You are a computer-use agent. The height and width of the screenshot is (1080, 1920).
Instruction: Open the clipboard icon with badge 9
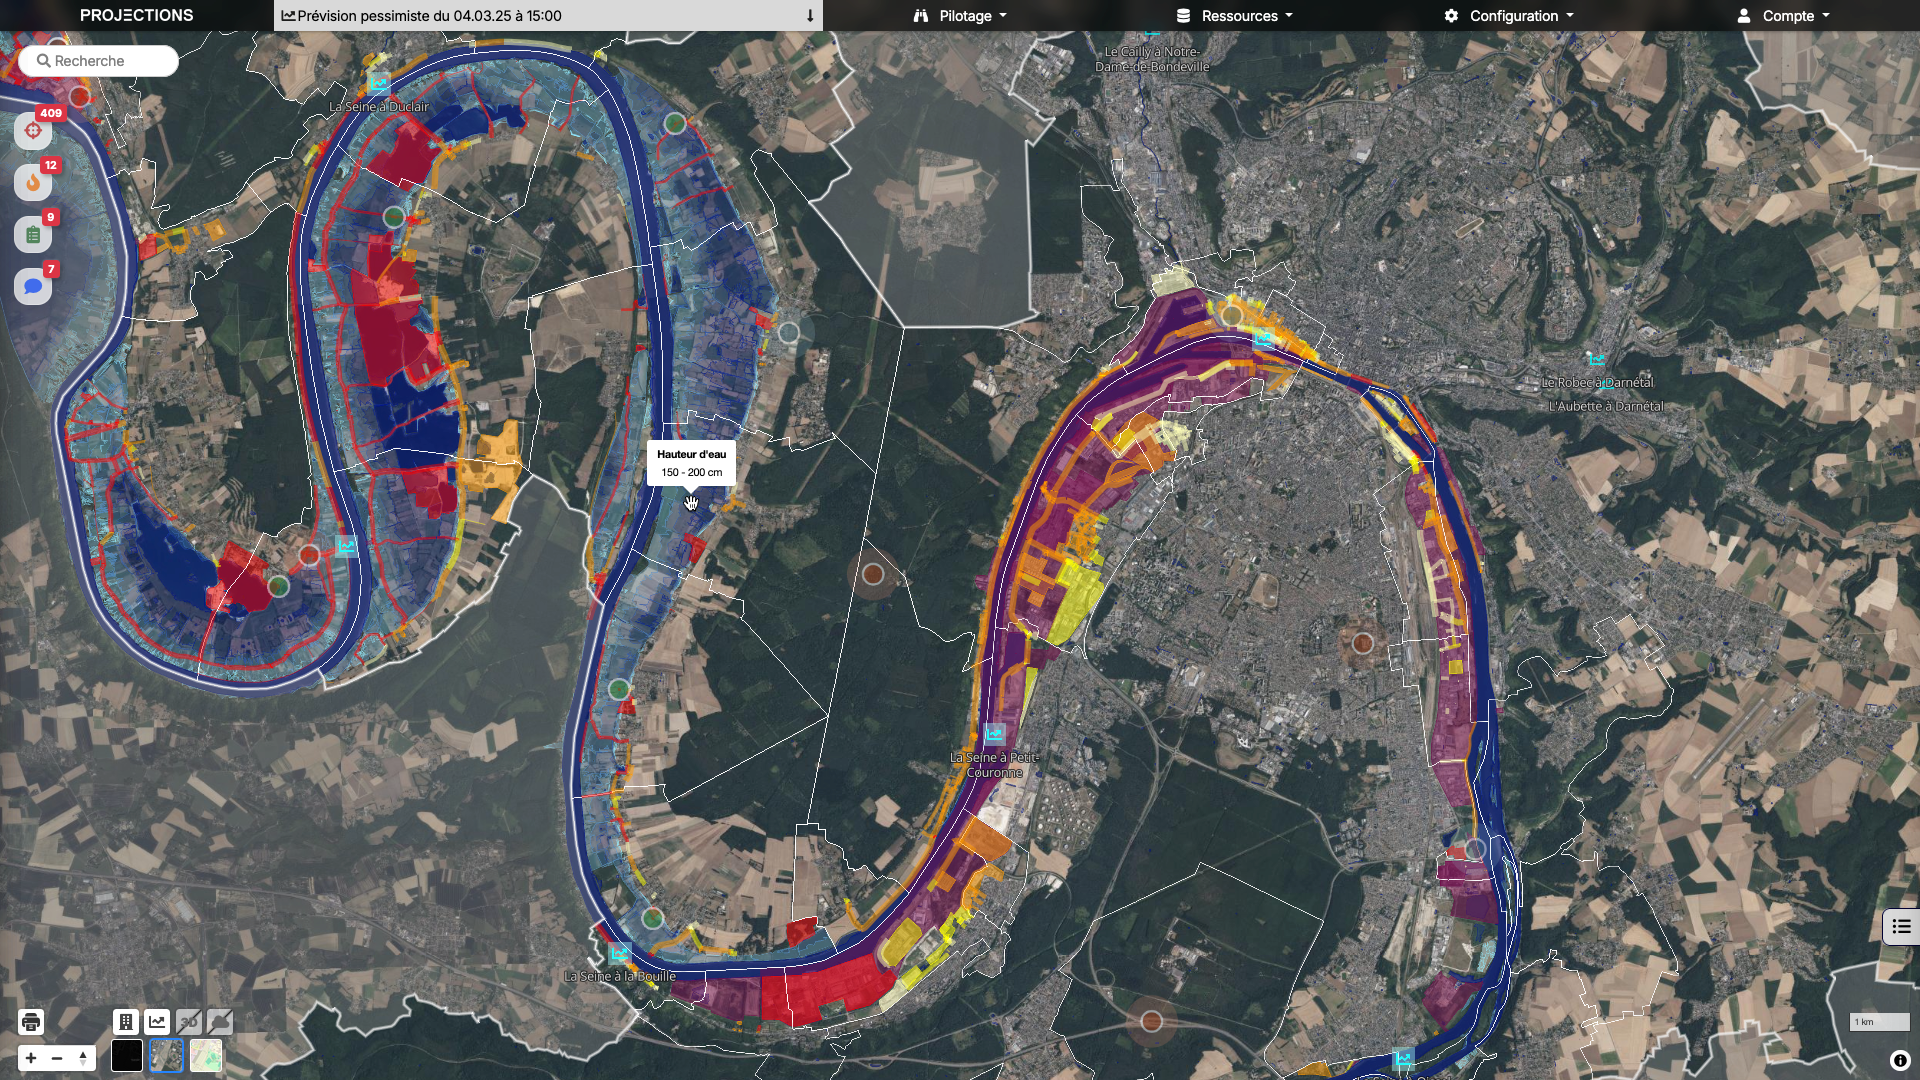[x=33, y=235]
